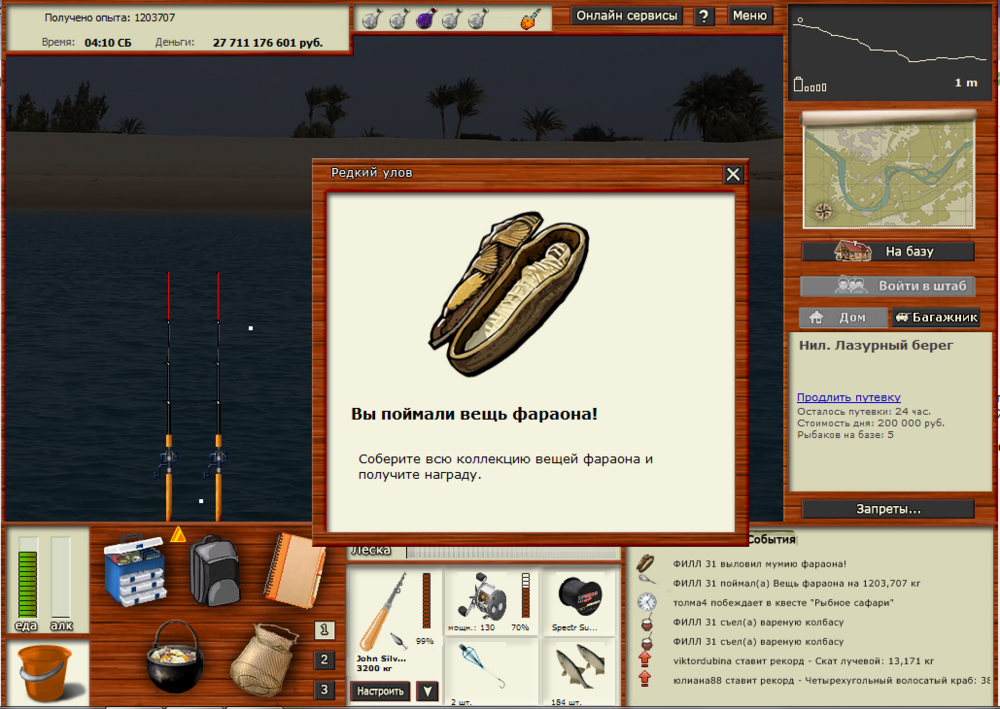Click the clock icon in events log
This screenshot has width=1000, height=709.
pyautogui.click(x=646, y=603)
